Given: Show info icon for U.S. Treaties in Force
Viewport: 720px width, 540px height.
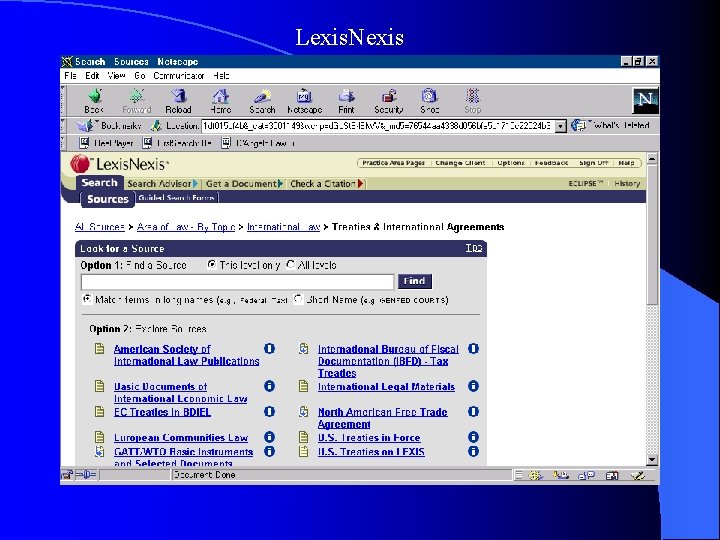Looking at the screenshot, I should pos(473,437).
